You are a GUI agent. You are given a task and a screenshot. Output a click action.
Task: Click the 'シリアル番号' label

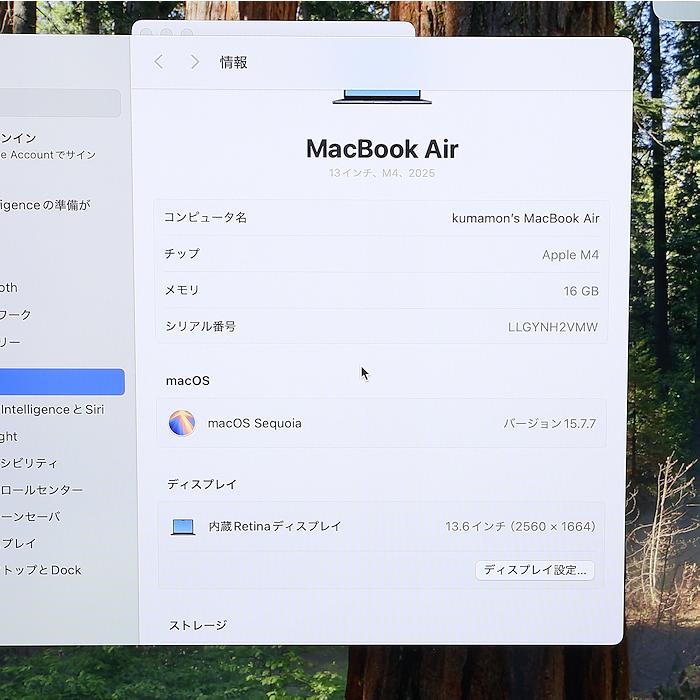tap(200, 326)
